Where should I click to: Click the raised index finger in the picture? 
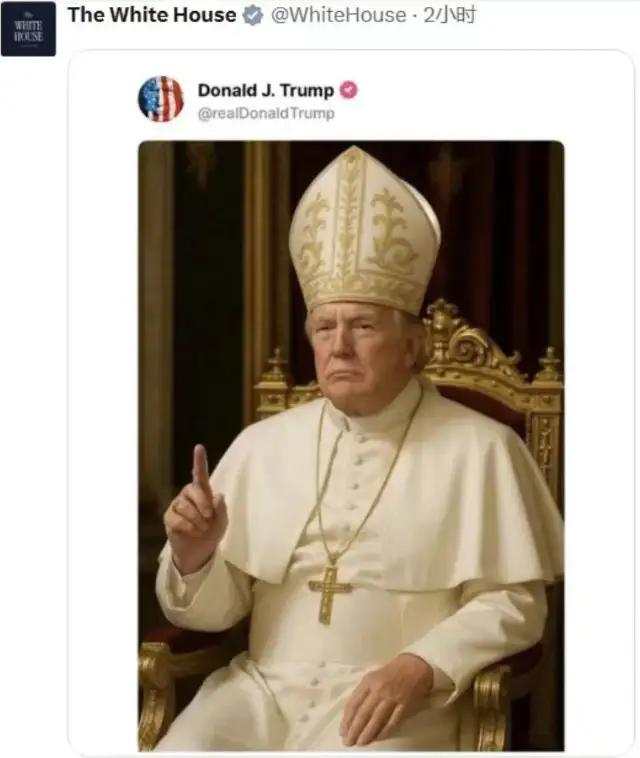click(201, 472)
